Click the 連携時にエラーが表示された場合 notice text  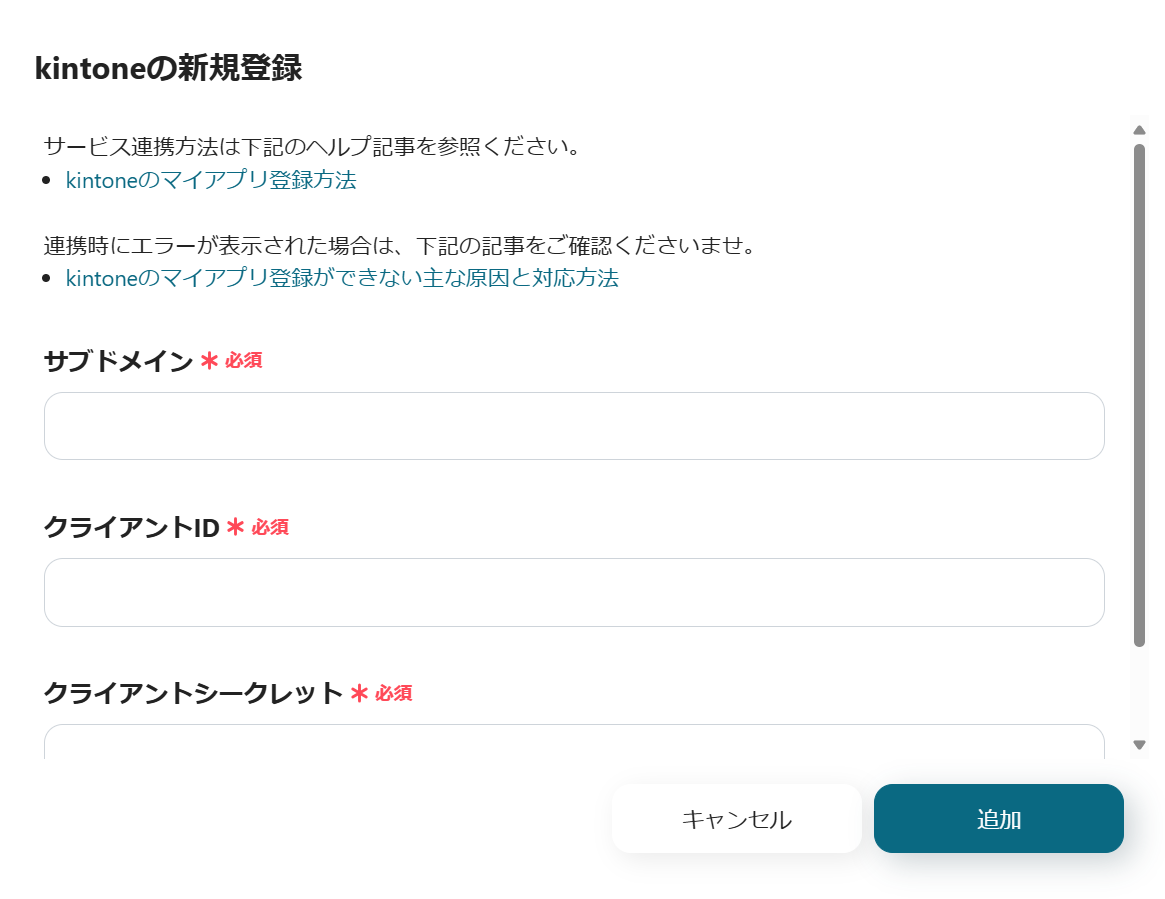[x=398, y=245]
